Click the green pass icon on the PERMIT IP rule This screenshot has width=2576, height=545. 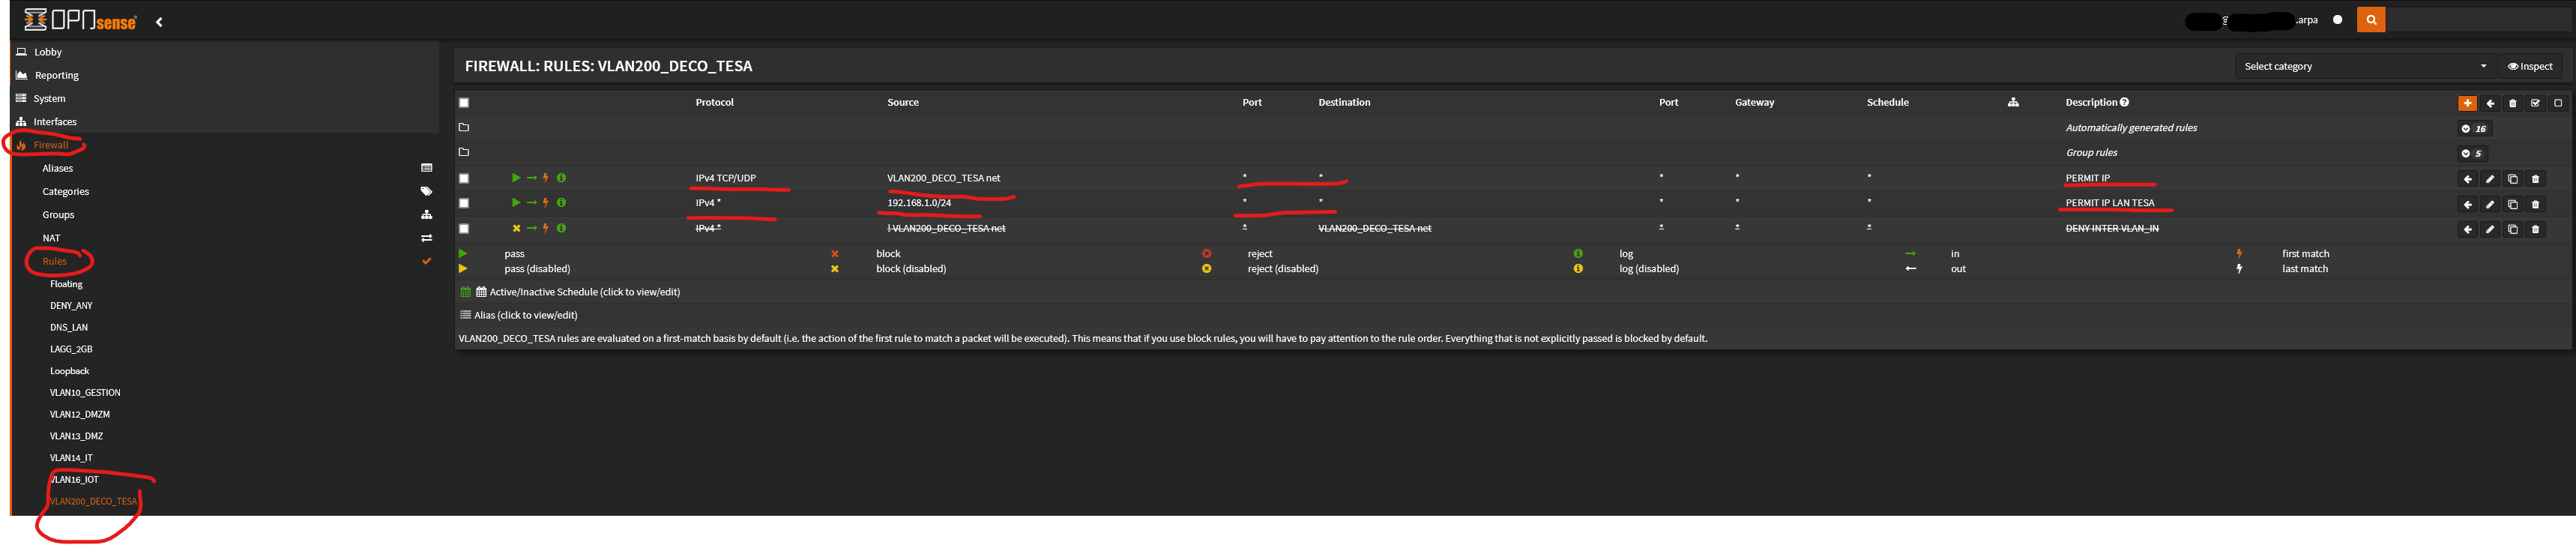(x=516, y=178)
